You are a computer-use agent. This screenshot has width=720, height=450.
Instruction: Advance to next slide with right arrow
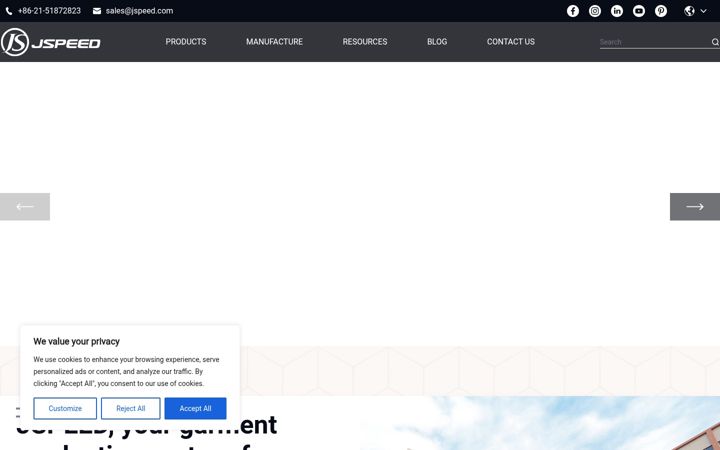pos(695,207)
